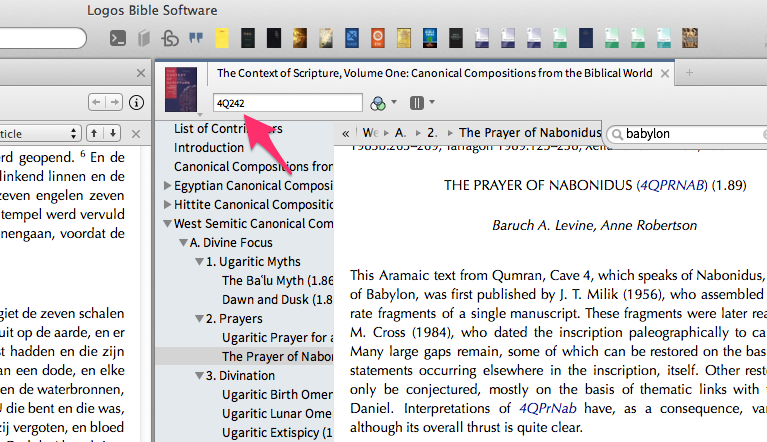Select Introduction in the contents
The width and height of the screenshot is (767, 442).
point(208,148)
